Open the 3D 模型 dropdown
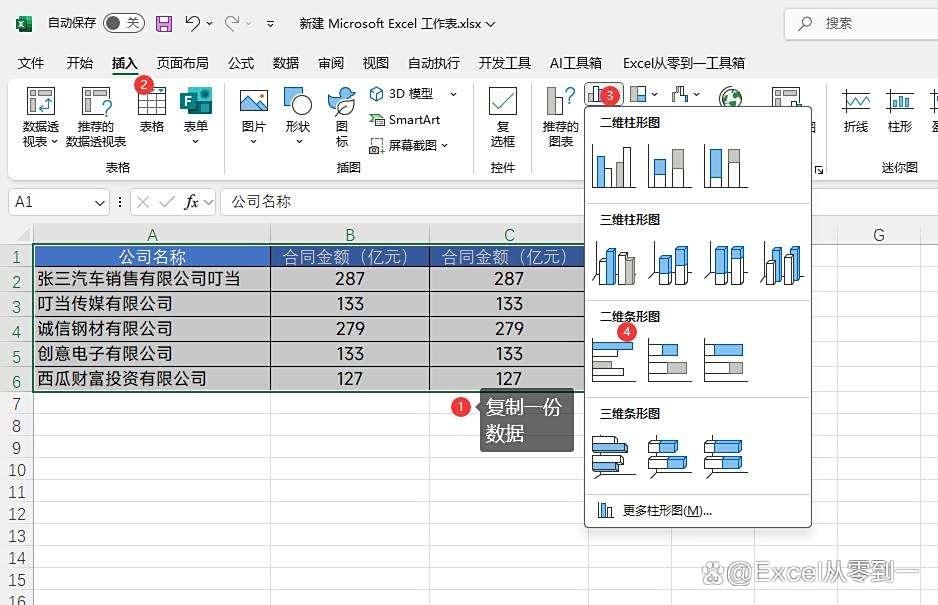The height and width of the screenshot is (605, 938). [x=453, y=94]
